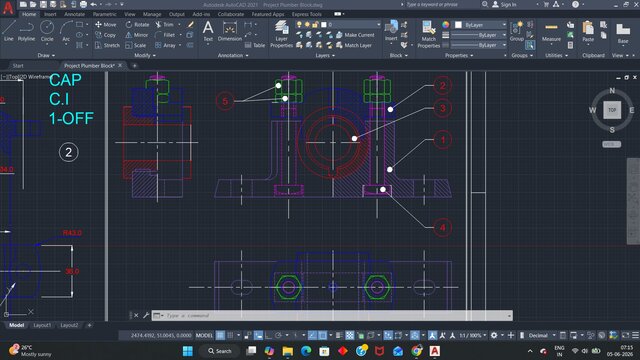Open the Layout1 tab

tap(42, 325)
